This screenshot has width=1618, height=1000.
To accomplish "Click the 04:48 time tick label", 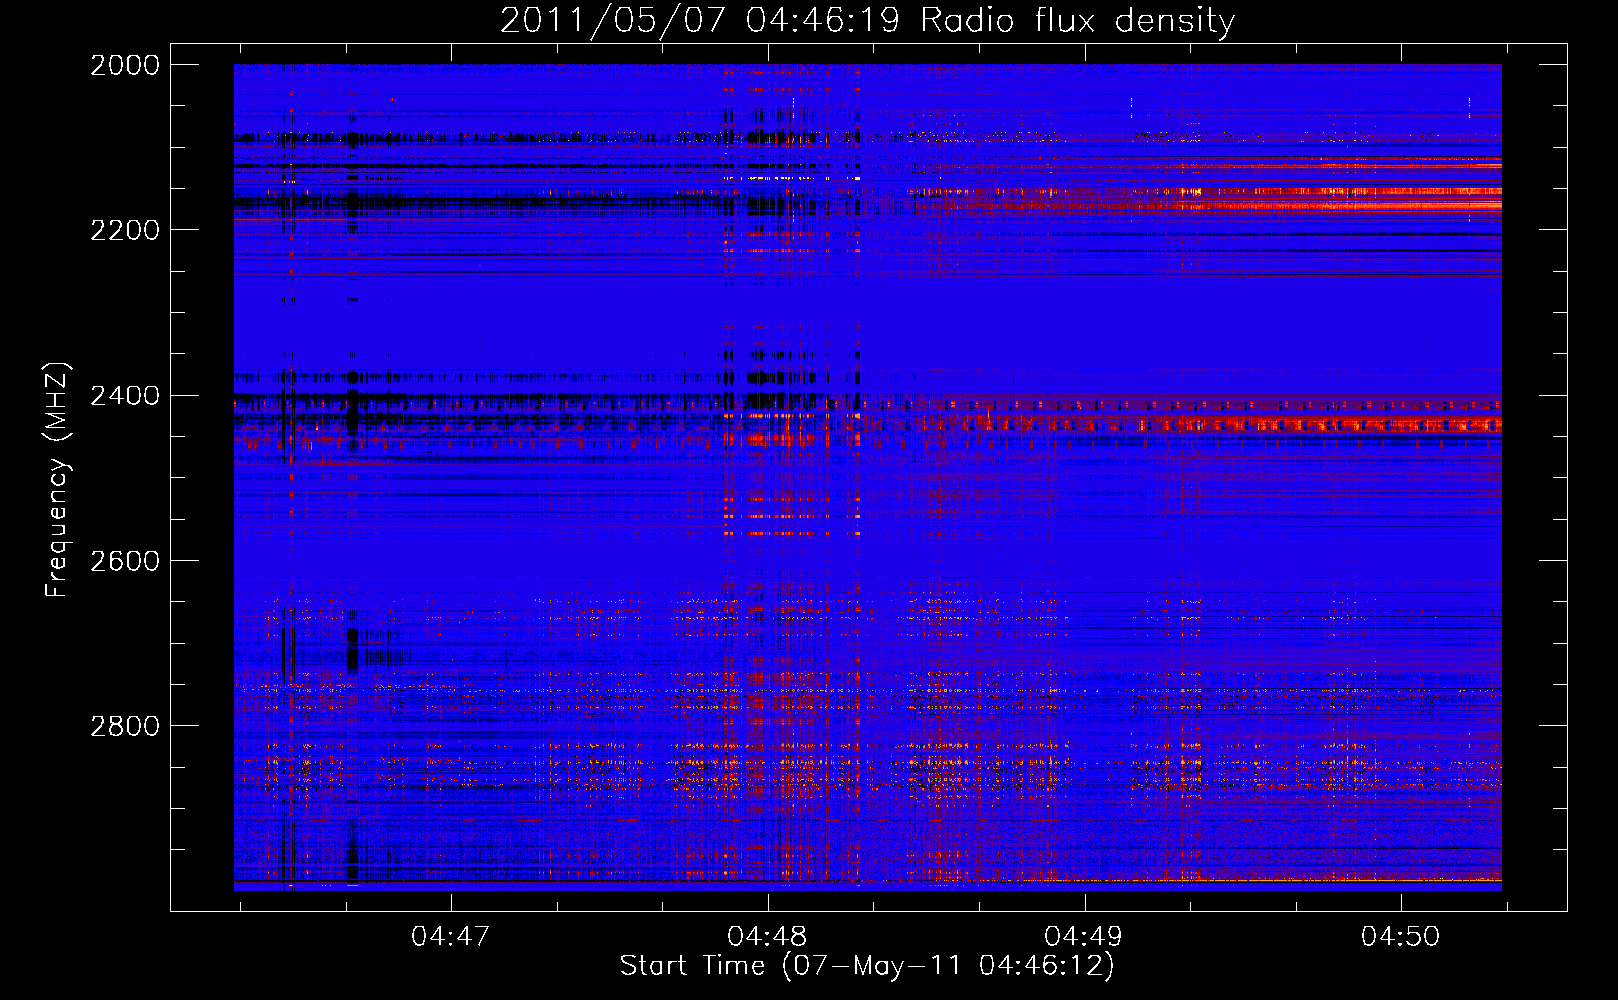I will click(x=767, y=937).
